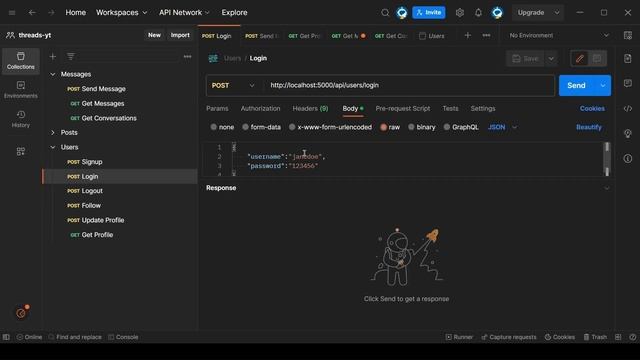Viewport: 640px width, 360px height.
Task: Click the filter collections icon
Action: (x=71, y=56)
